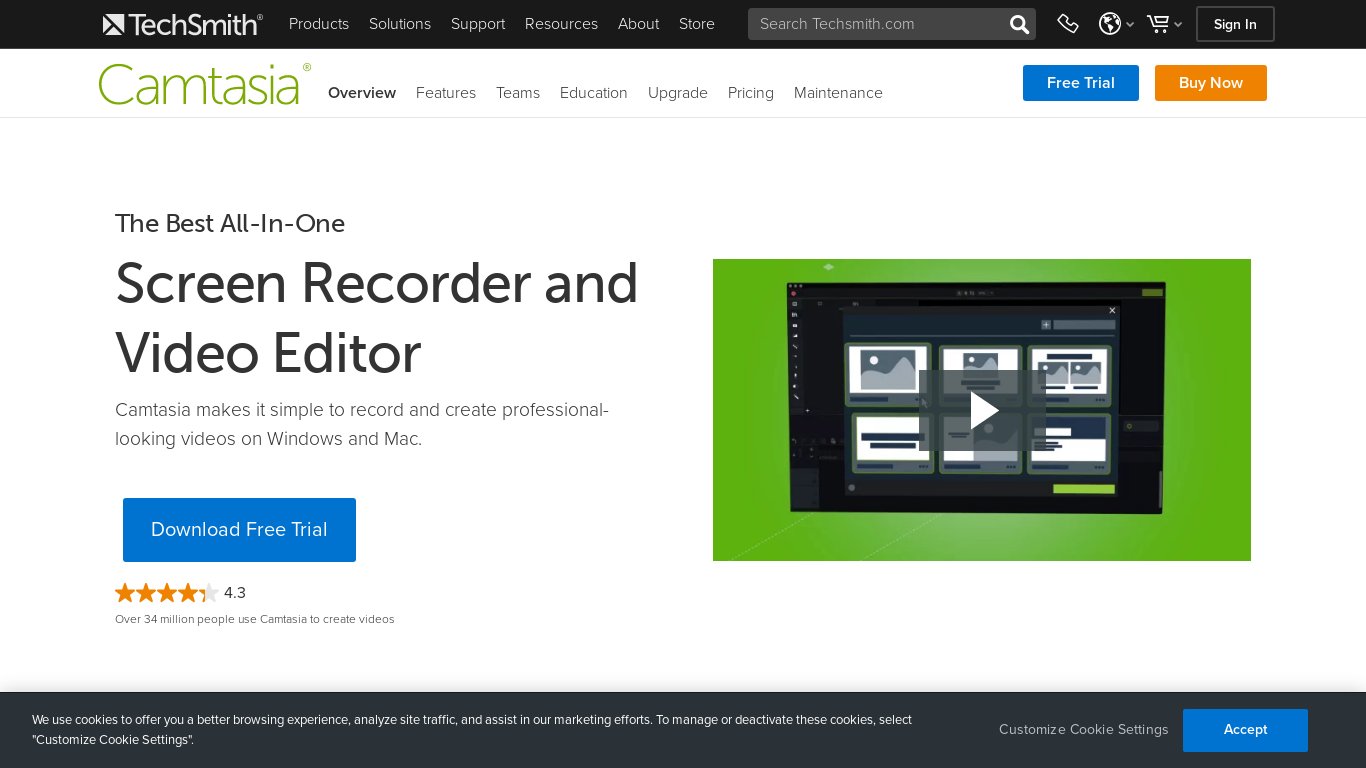Select the Education tab
Screen dimensions: 1366x768
point(594,93)
